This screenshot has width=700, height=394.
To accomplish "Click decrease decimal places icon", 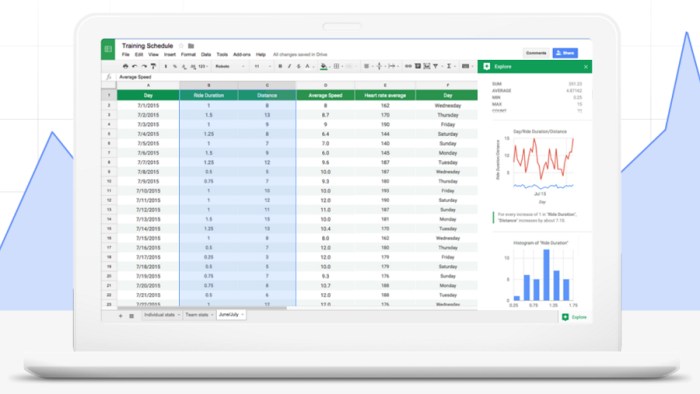I will pyautogui.click(x=184, y=66).
